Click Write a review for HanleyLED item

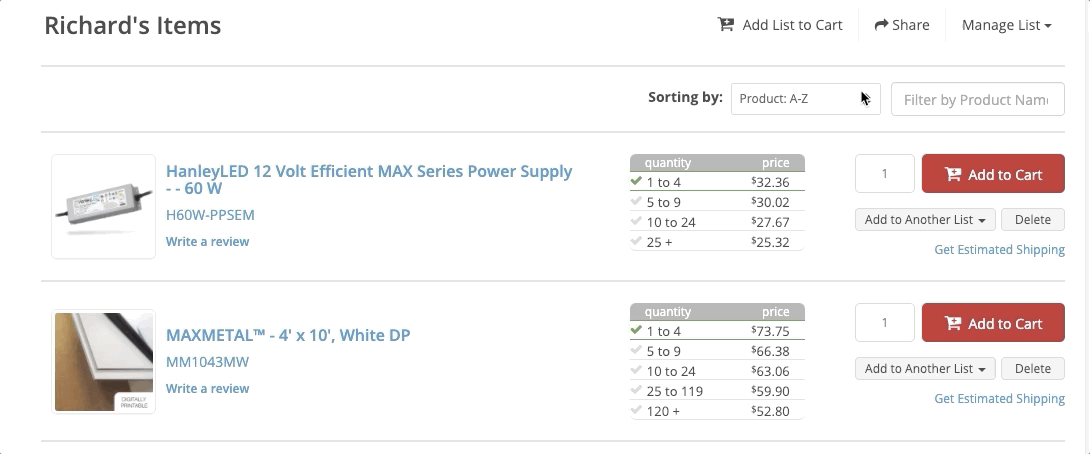tap(207, 241)
